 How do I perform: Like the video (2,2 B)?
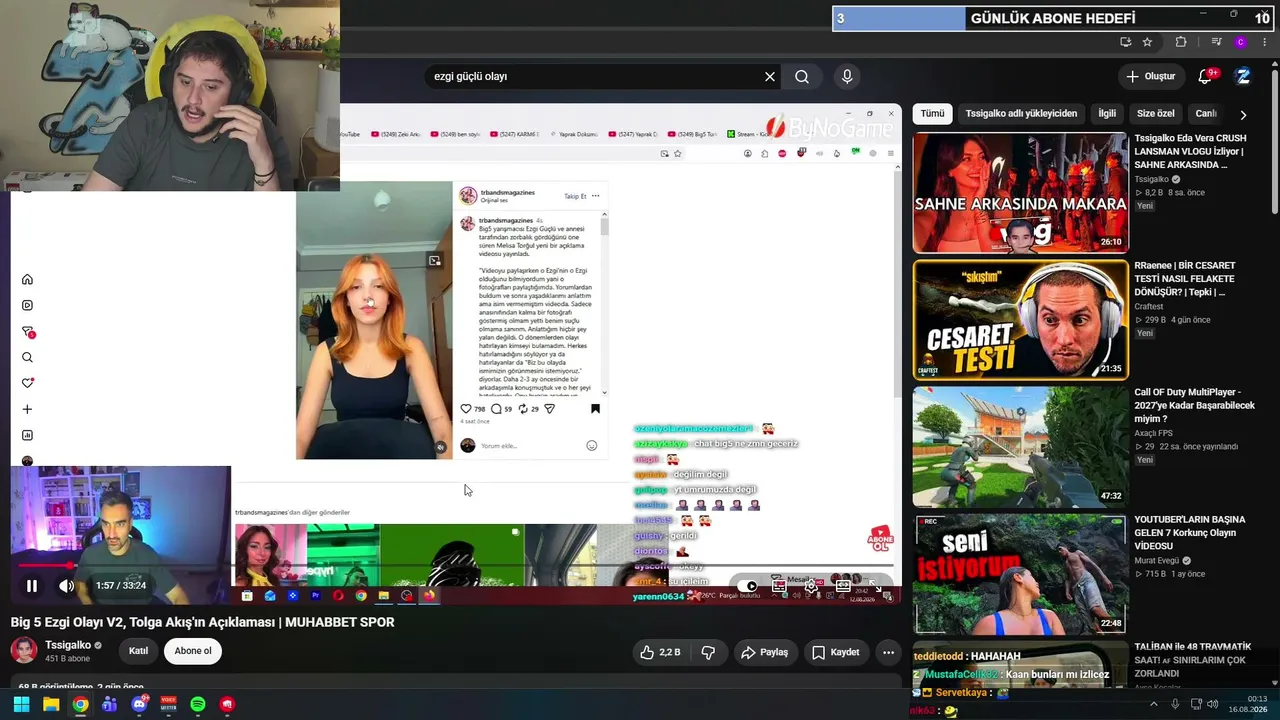point(661,653)
